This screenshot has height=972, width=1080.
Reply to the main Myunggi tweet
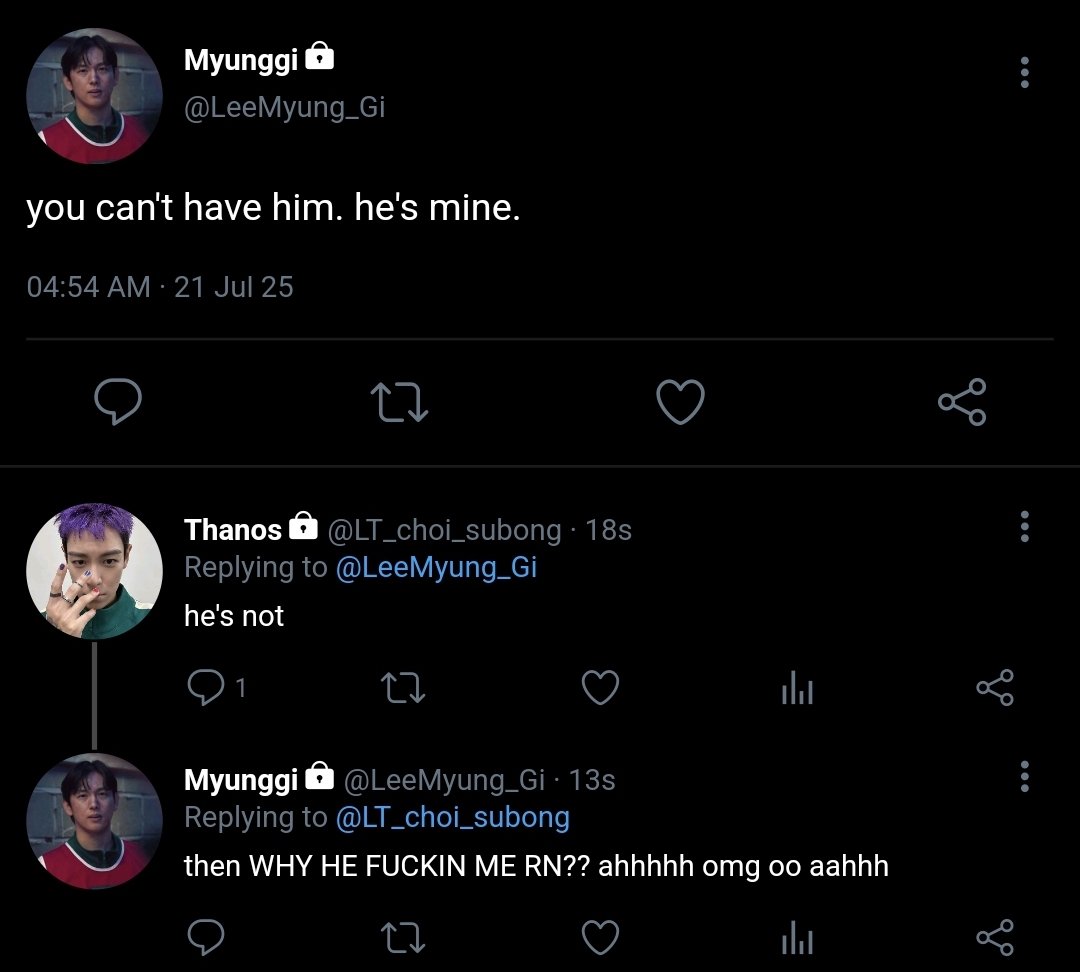coord(118,401)
